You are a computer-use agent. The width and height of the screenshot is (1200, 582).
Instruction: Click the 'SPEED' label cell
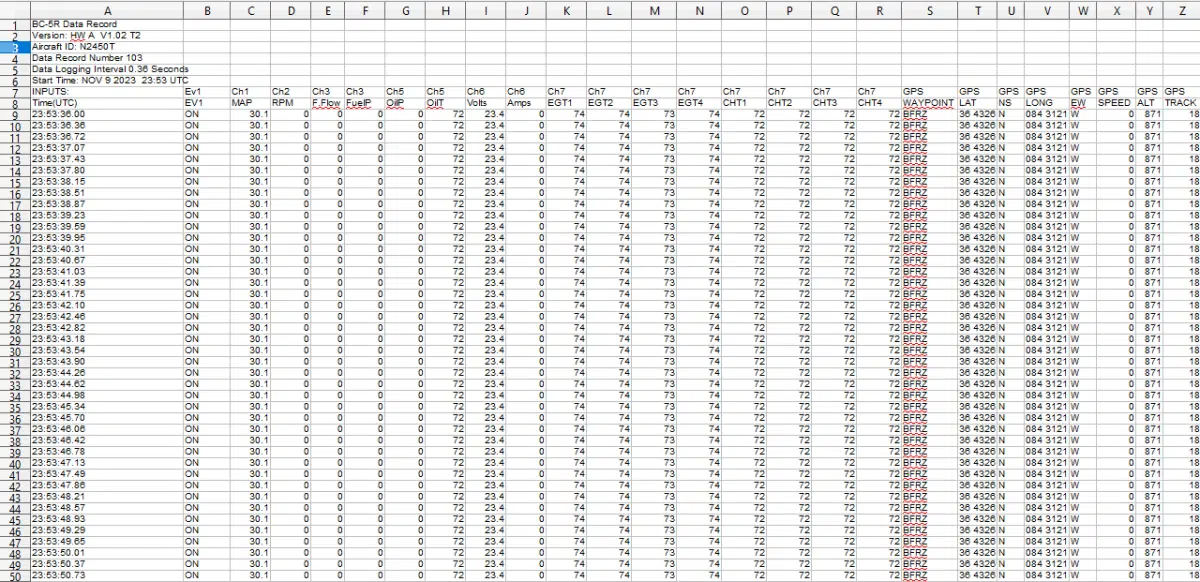[1115, 102]
